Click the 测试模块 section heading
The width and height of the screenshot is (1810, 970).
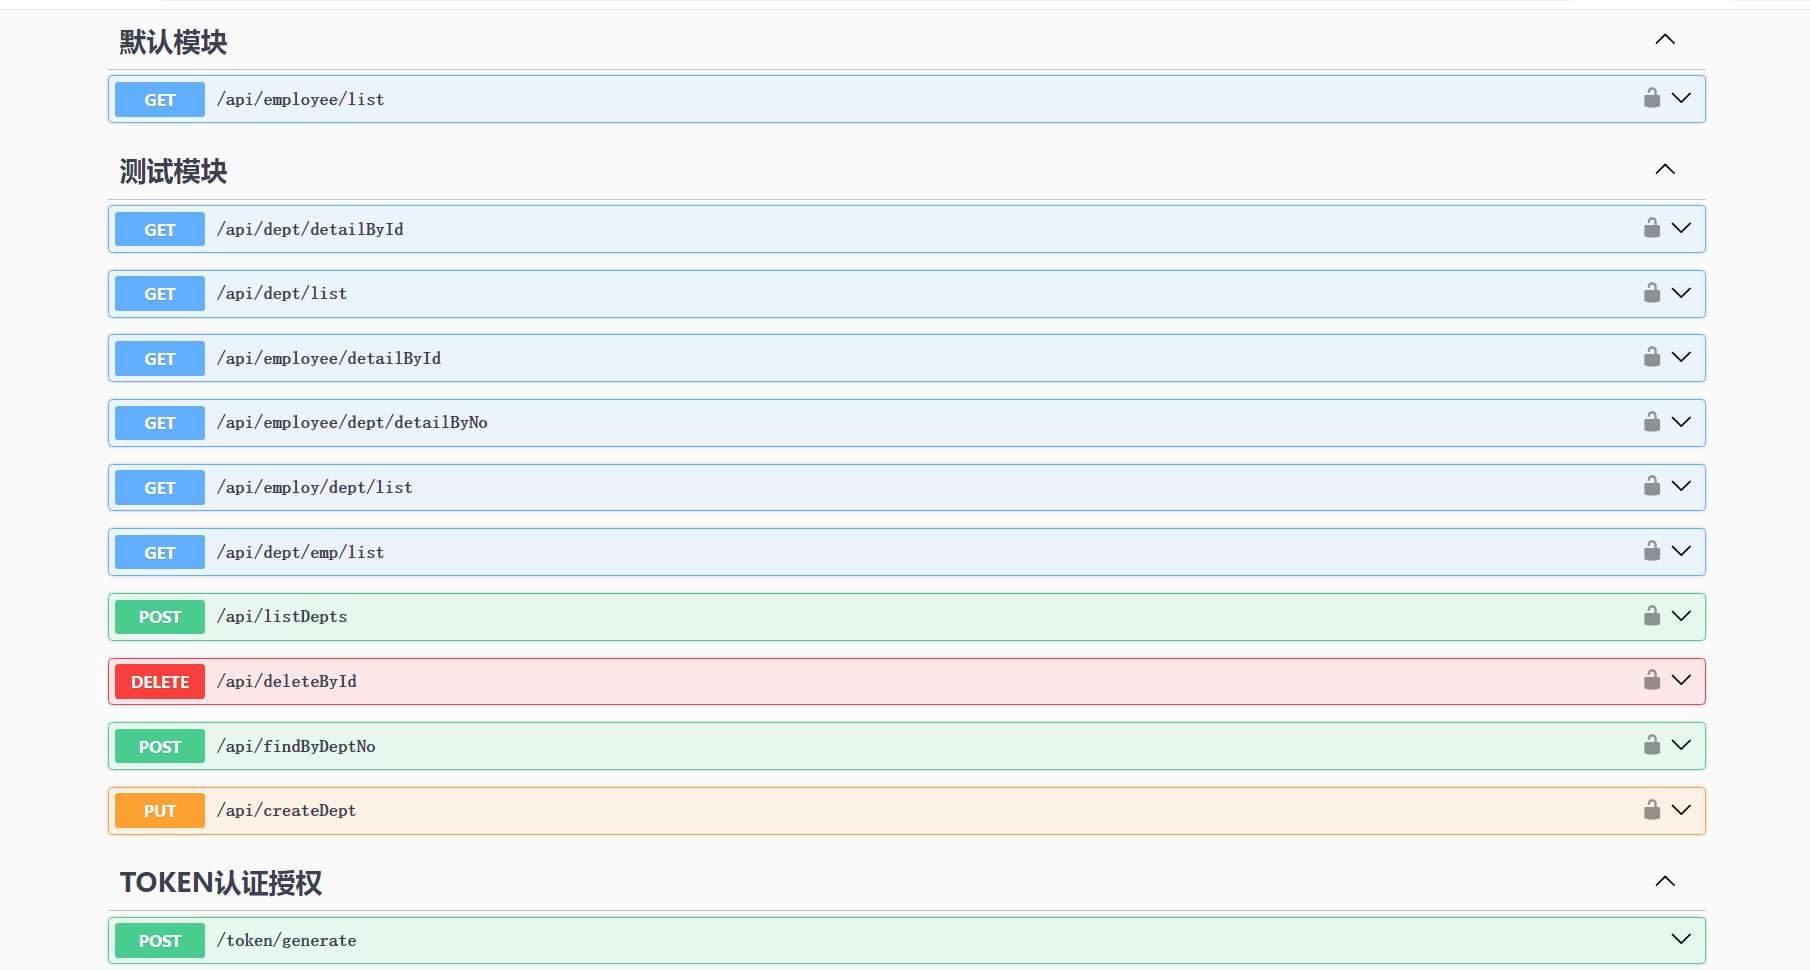pos(173,172)
